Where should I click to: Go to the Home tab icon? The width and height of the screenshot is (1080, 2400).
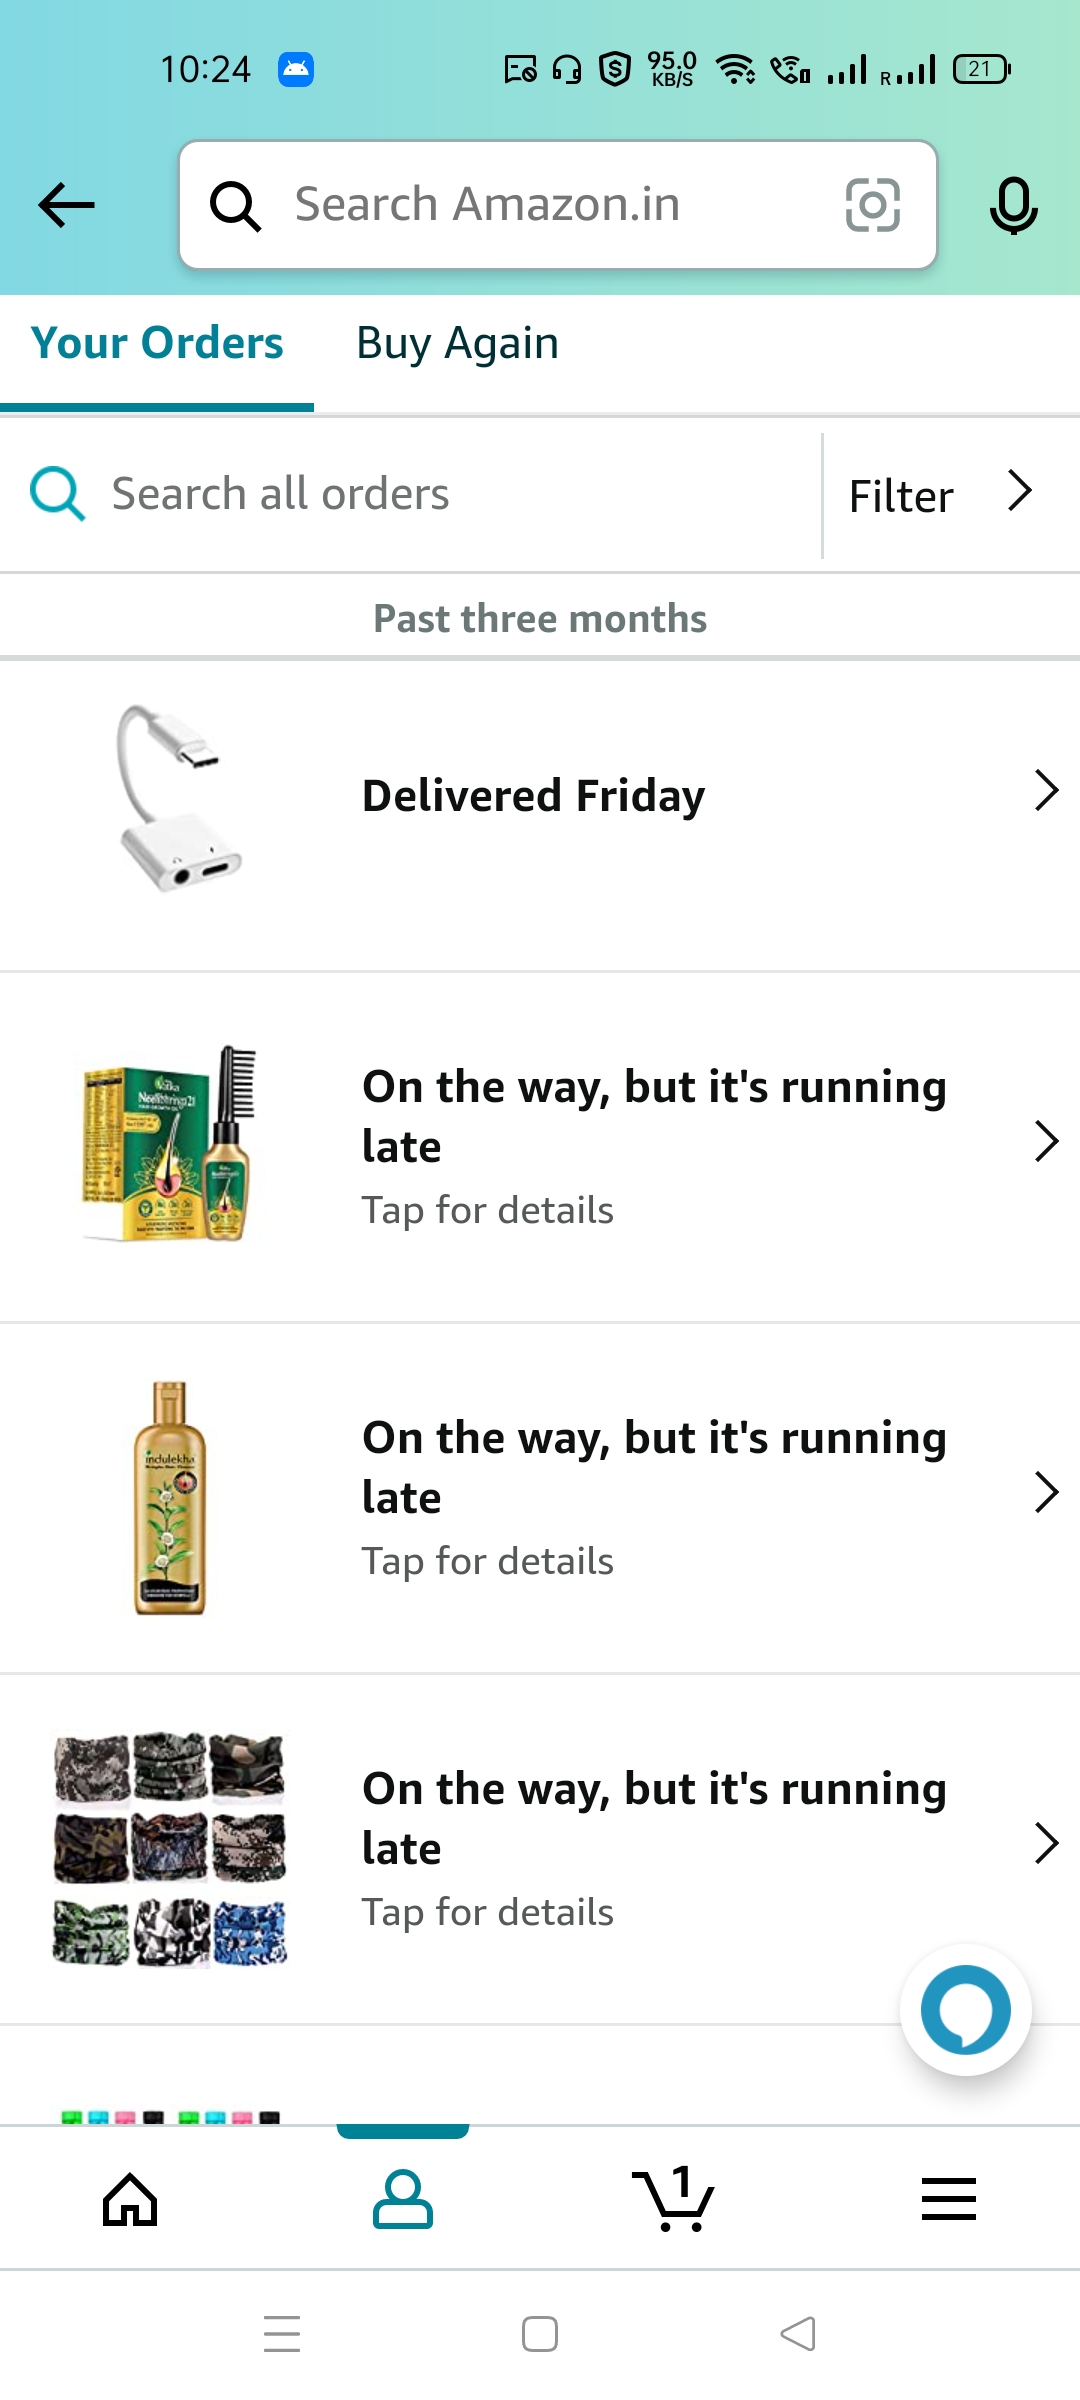131,2199
